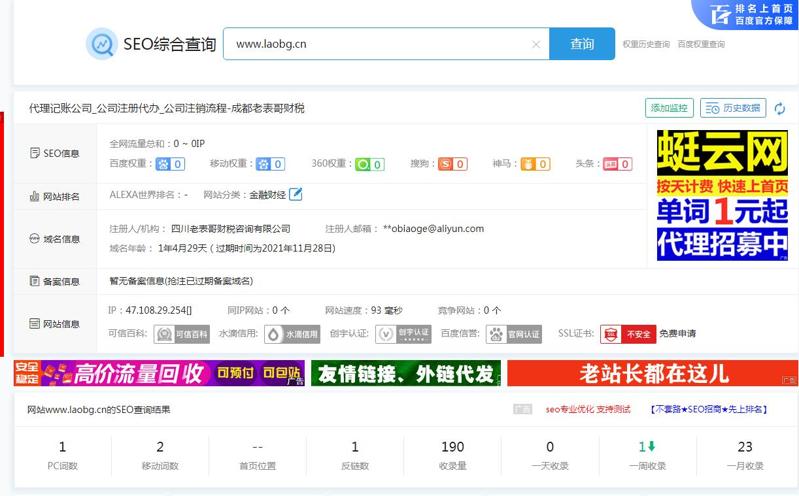Click the 360权重 green badge
Viewport: 799px width, 496px height.
pyautogui.click(x=370, y=164)
